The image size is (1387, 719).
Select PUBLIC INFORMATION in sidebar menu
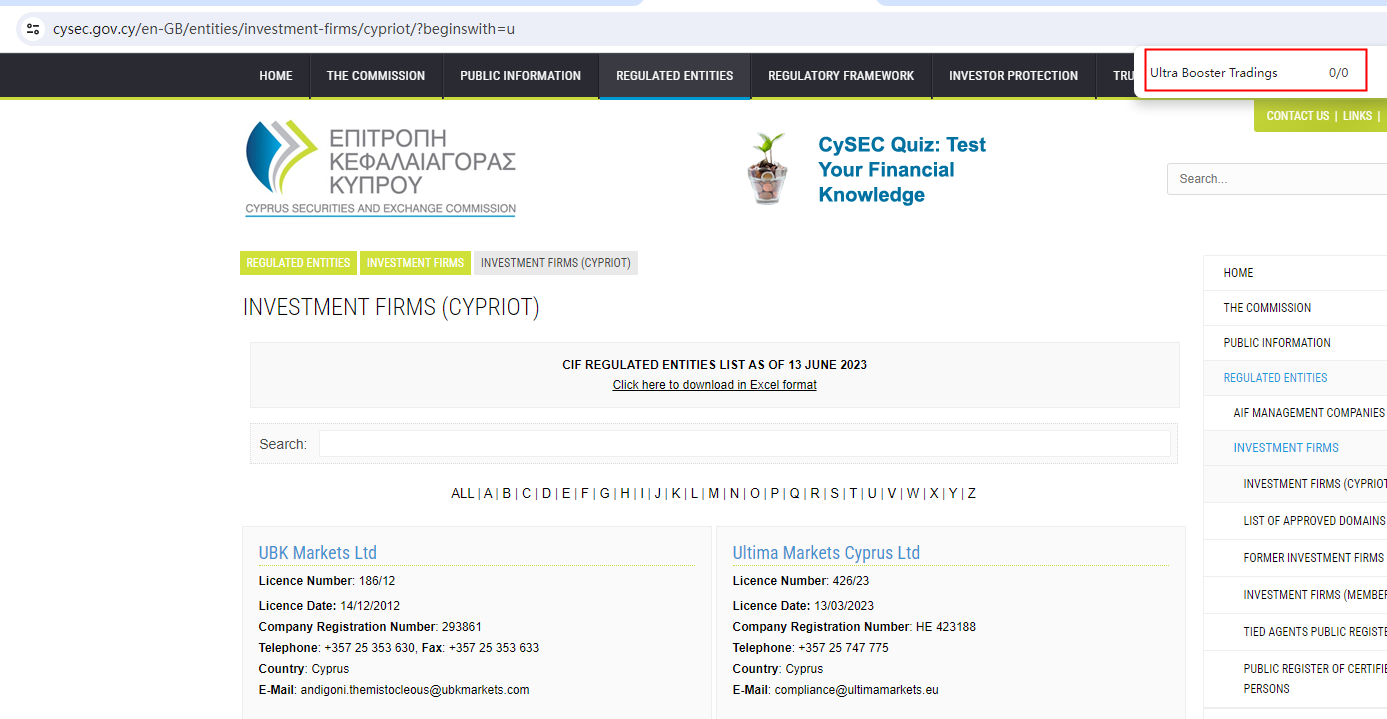point(1277,343)
